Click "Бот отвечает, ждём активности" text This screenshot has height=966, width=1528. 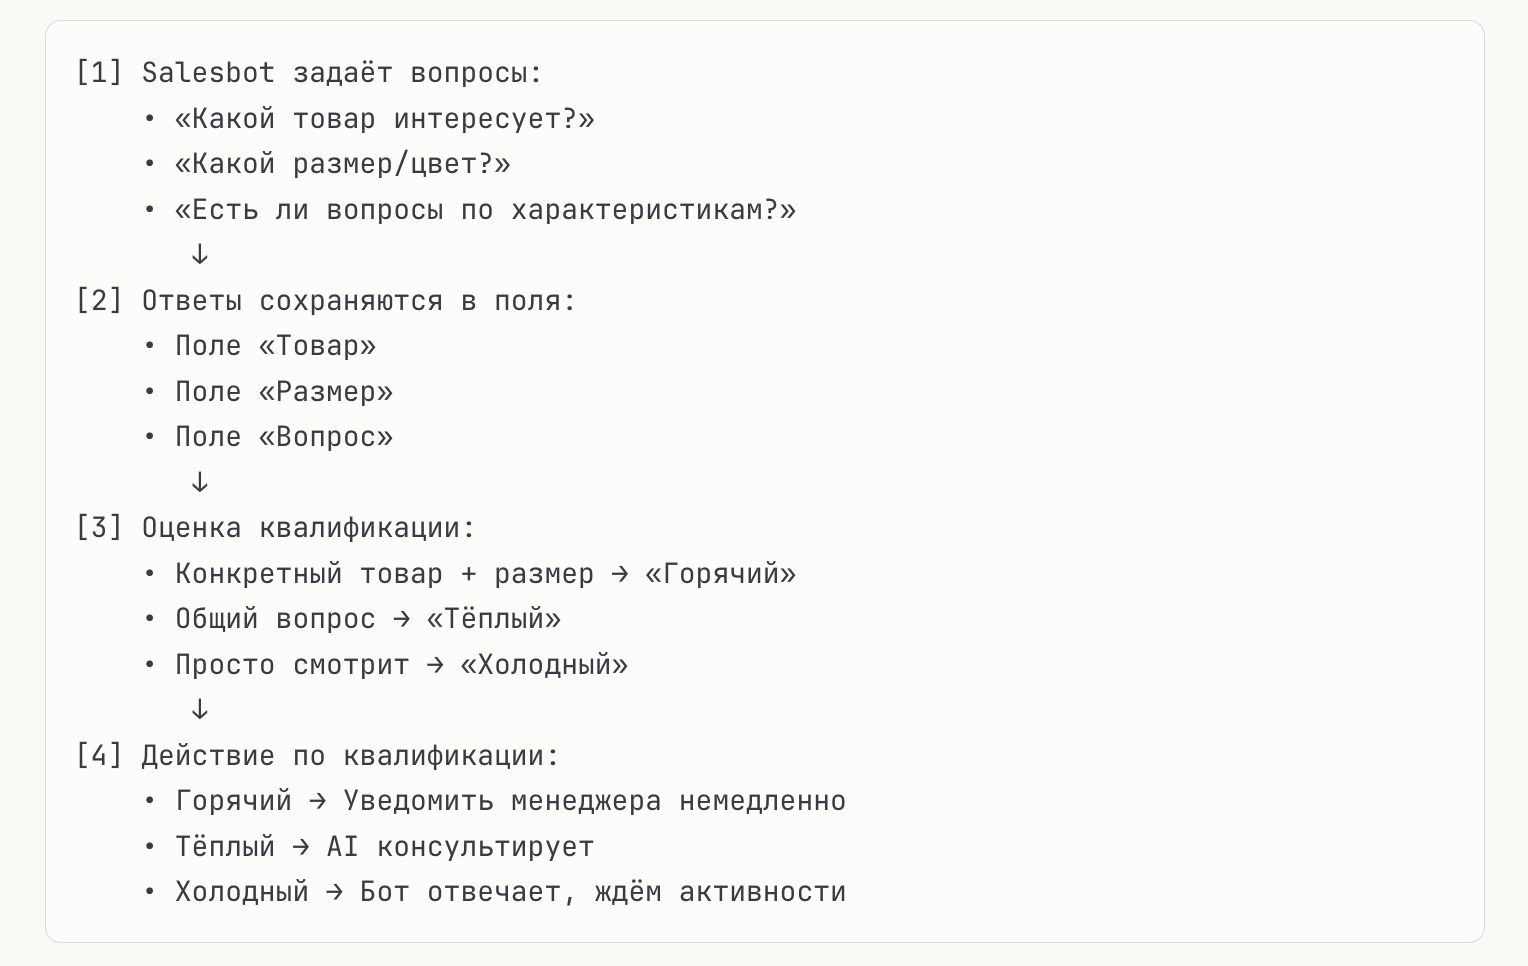(603, 892)
